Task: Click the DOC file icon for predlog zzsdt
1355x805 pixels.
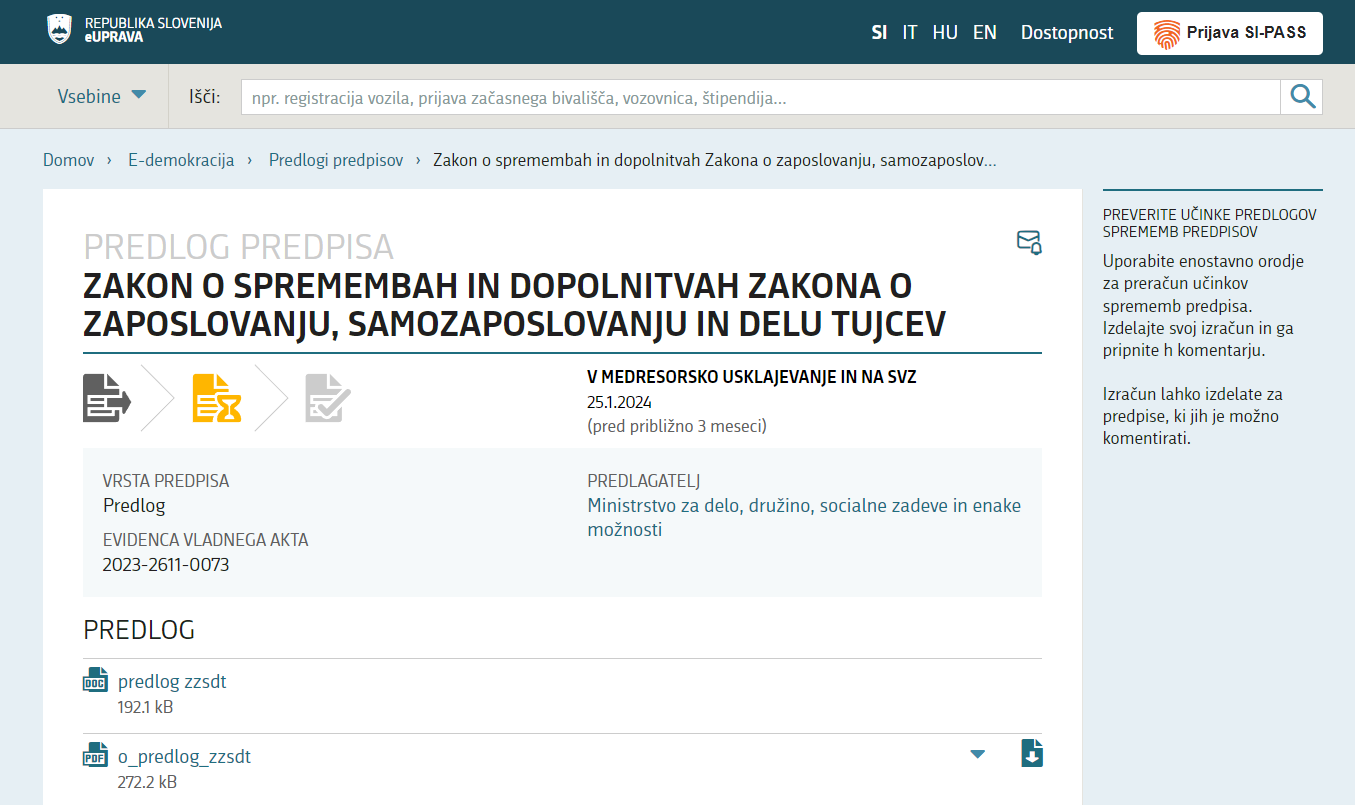Action: click(x=95, y=681)
